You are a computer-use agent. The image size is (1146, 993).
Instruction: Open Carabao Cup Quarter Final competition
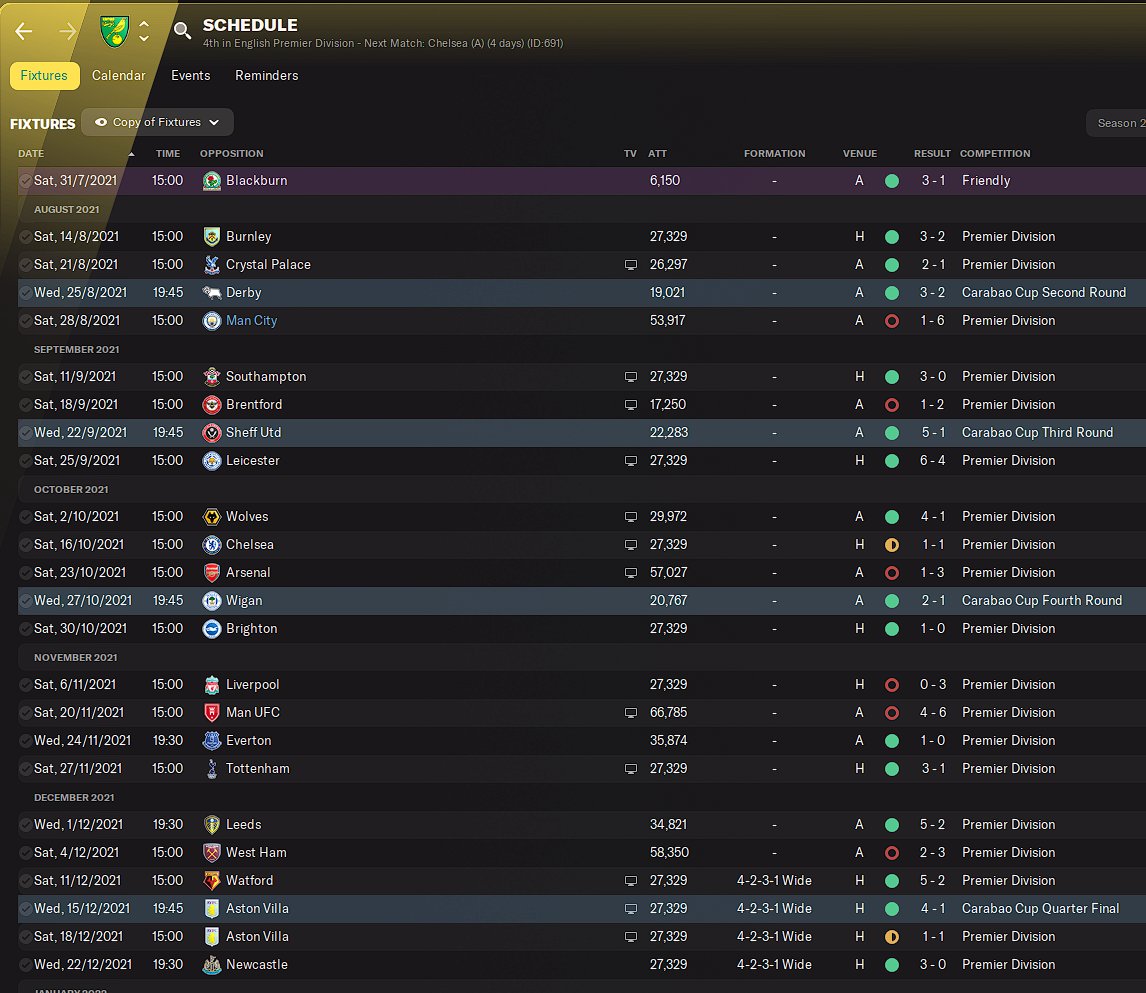tap(1040, 909)
